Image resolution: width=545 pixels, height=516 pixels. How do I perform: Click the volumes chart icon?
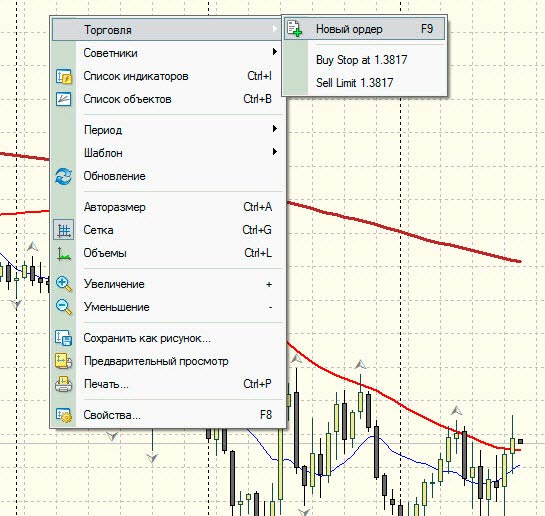point(64,253)
